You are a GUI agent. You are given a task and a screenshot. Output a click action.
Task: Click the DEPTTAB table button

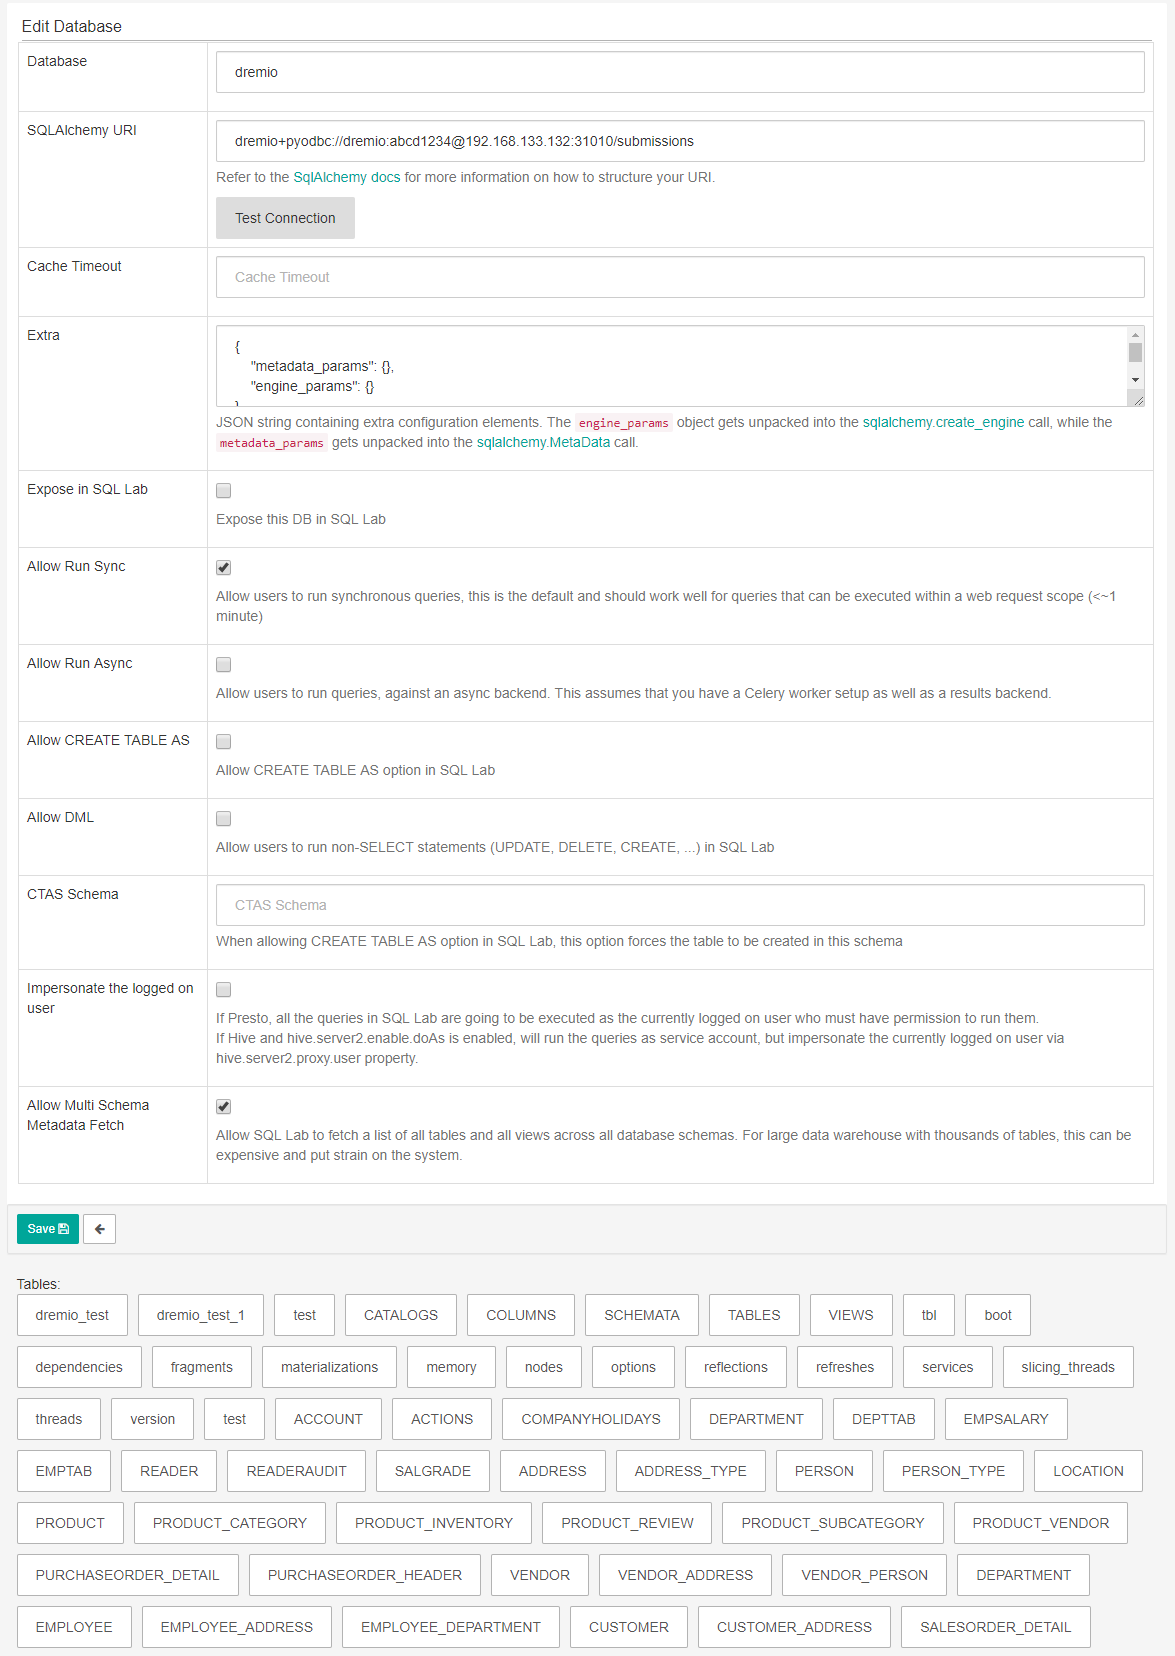[x=884, y=1419]
